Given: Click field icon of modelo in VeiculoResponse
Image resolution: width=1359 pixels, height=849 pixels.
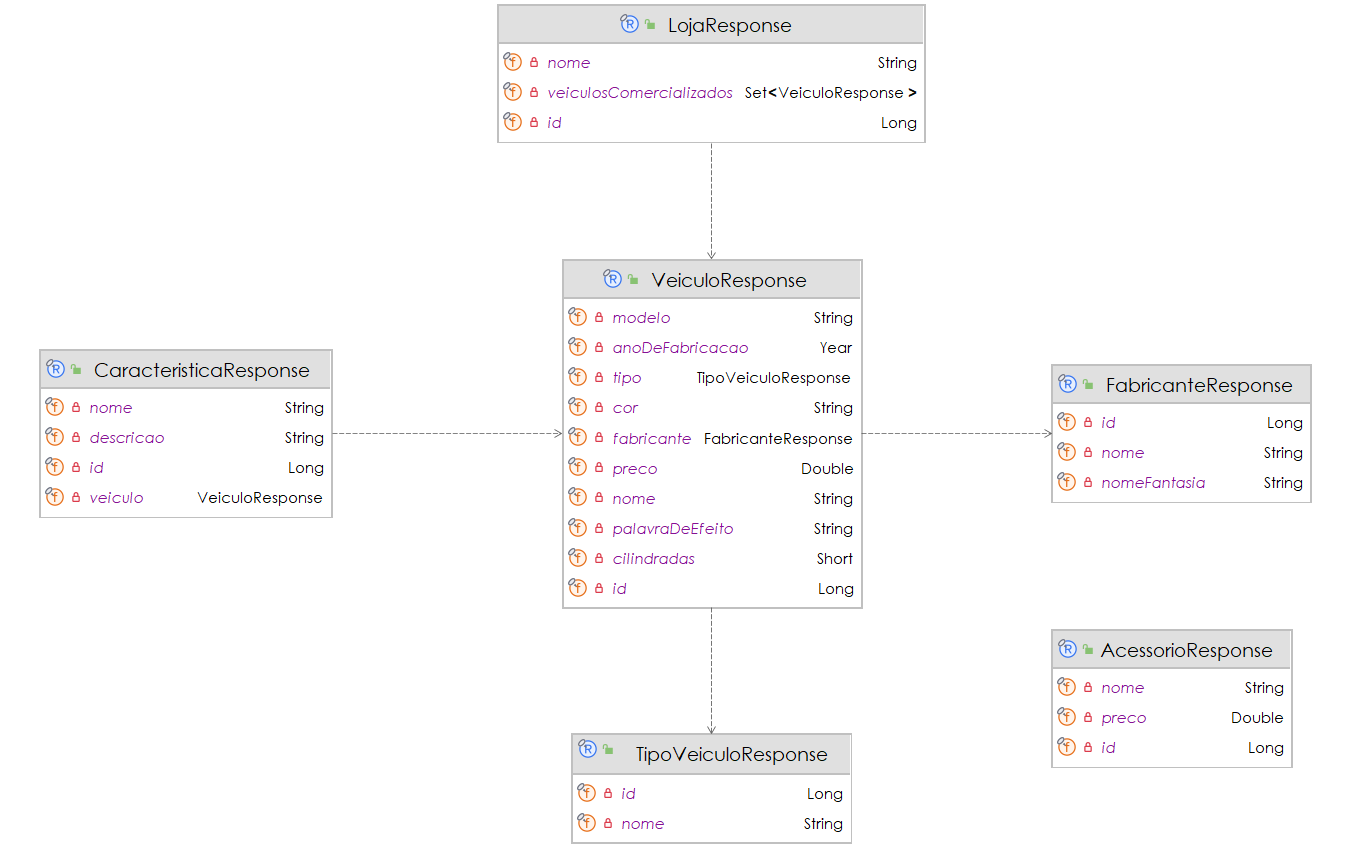Looking at the screenshot, I should (577, 316).
